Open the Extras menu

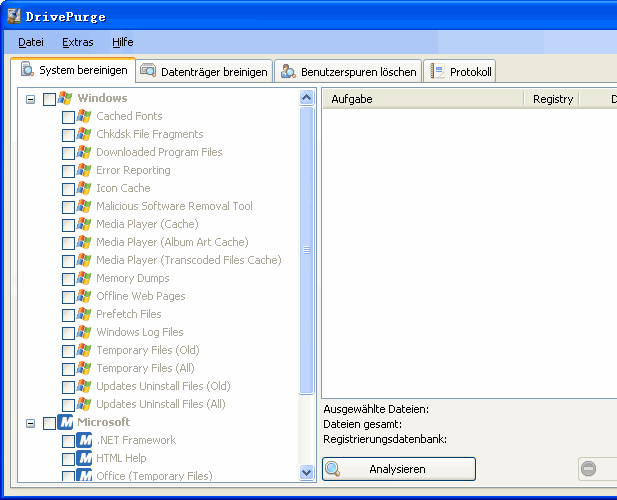pyautogui.click(x=77, y=42)
